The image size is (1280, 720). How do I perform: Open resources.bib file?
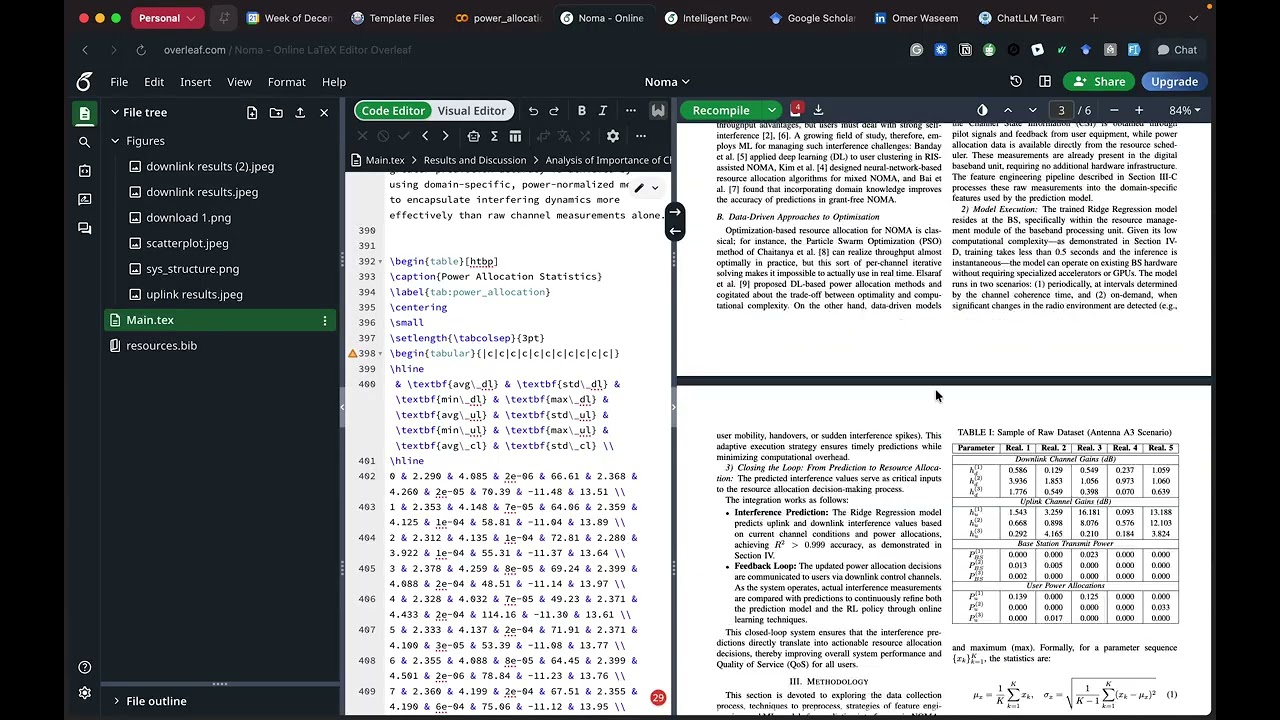click(161, 345)
